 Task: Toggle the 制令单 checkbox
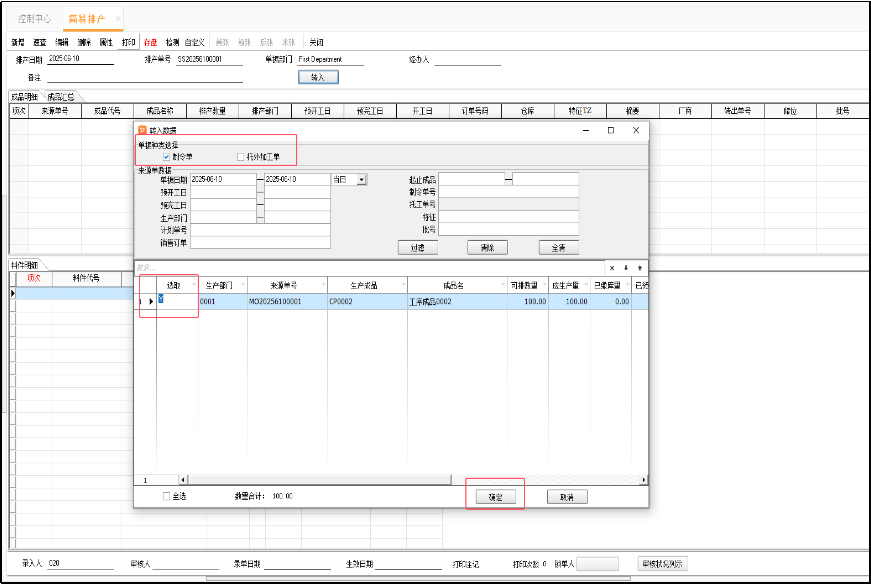(166, 157)
